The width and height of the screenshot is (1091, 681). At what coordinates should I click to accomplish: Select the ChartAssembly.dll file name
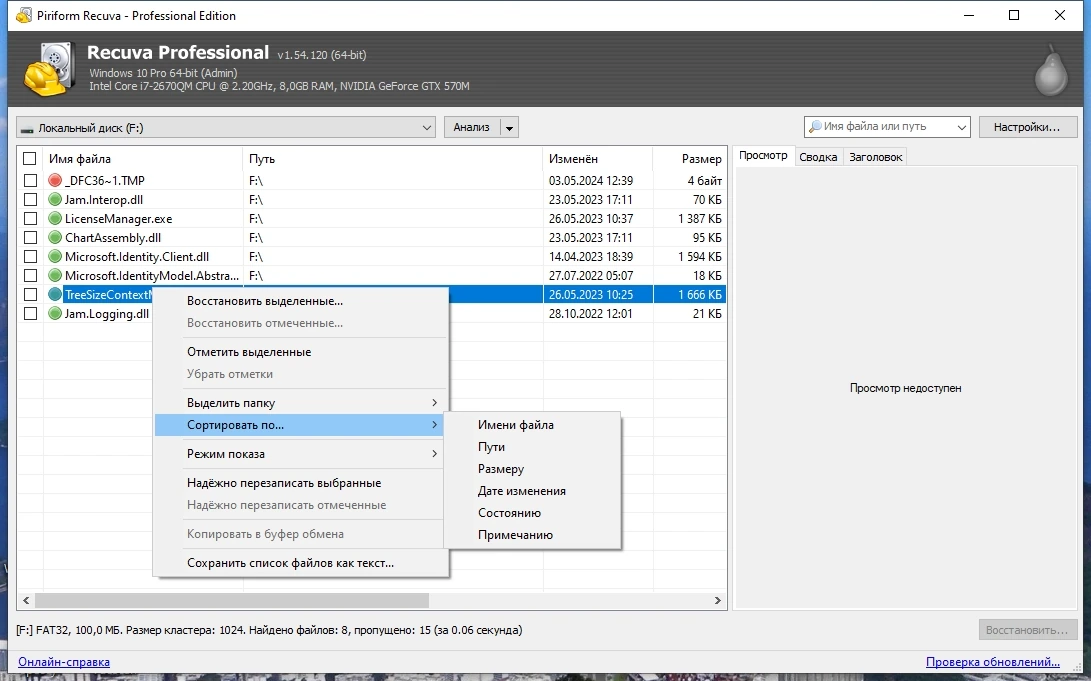point(113,237)
